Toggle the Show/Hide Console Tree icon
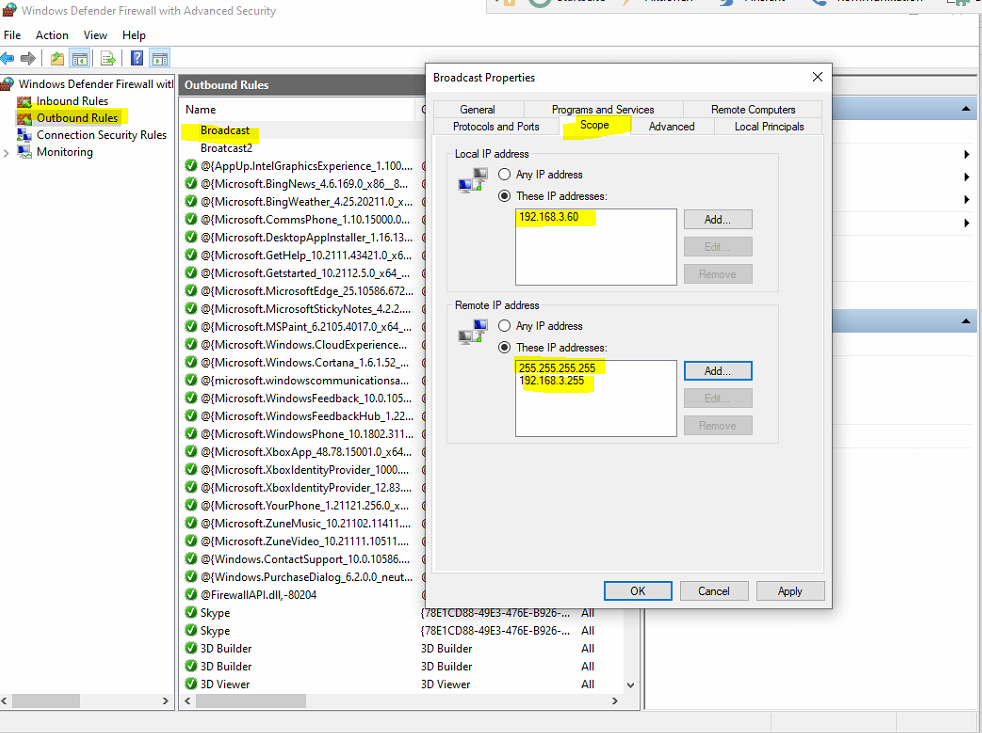This screenshot has height=733, width=982. pyautogui.click(x=80, y=59)
